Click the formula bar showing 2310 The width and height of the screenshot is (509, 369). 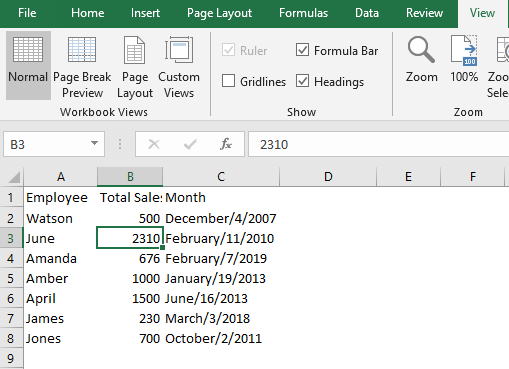coord(378,144)
